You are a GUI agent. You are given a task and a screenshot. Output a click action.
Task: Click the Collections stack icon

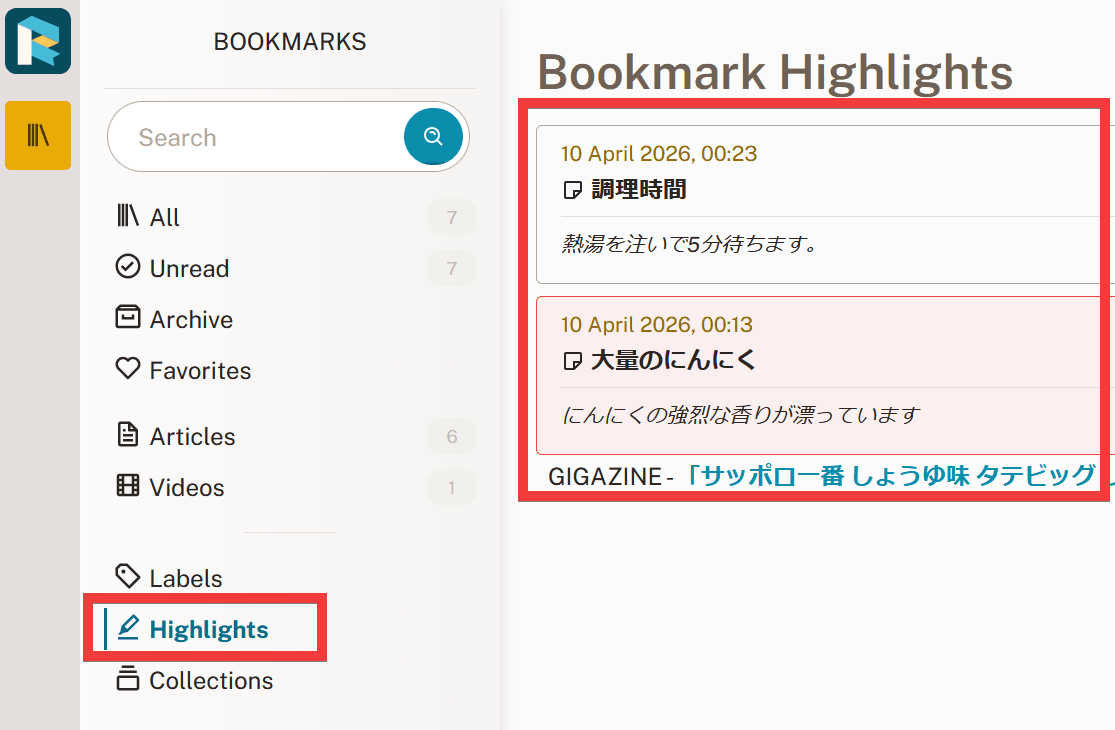click(127, 678)
